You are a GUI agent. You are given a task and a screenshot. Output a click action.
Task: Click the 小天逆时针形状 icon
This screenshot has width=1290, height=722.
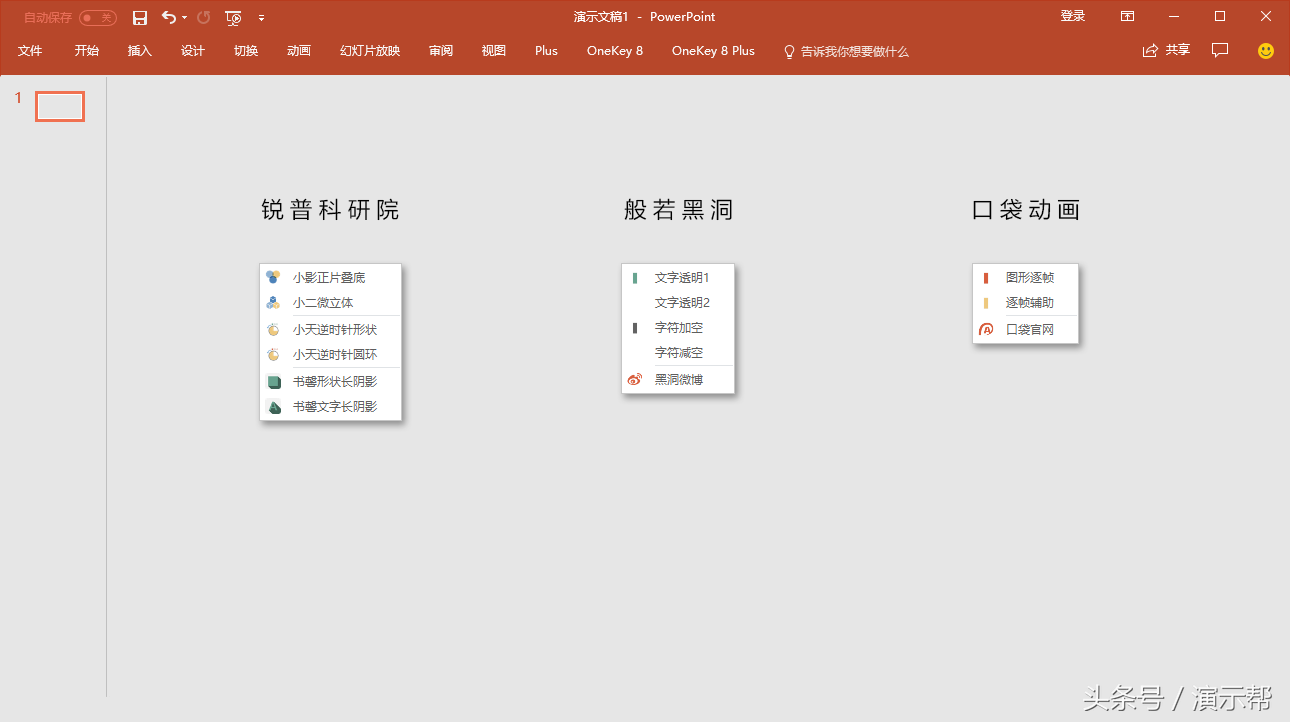(x=273, y=329)
